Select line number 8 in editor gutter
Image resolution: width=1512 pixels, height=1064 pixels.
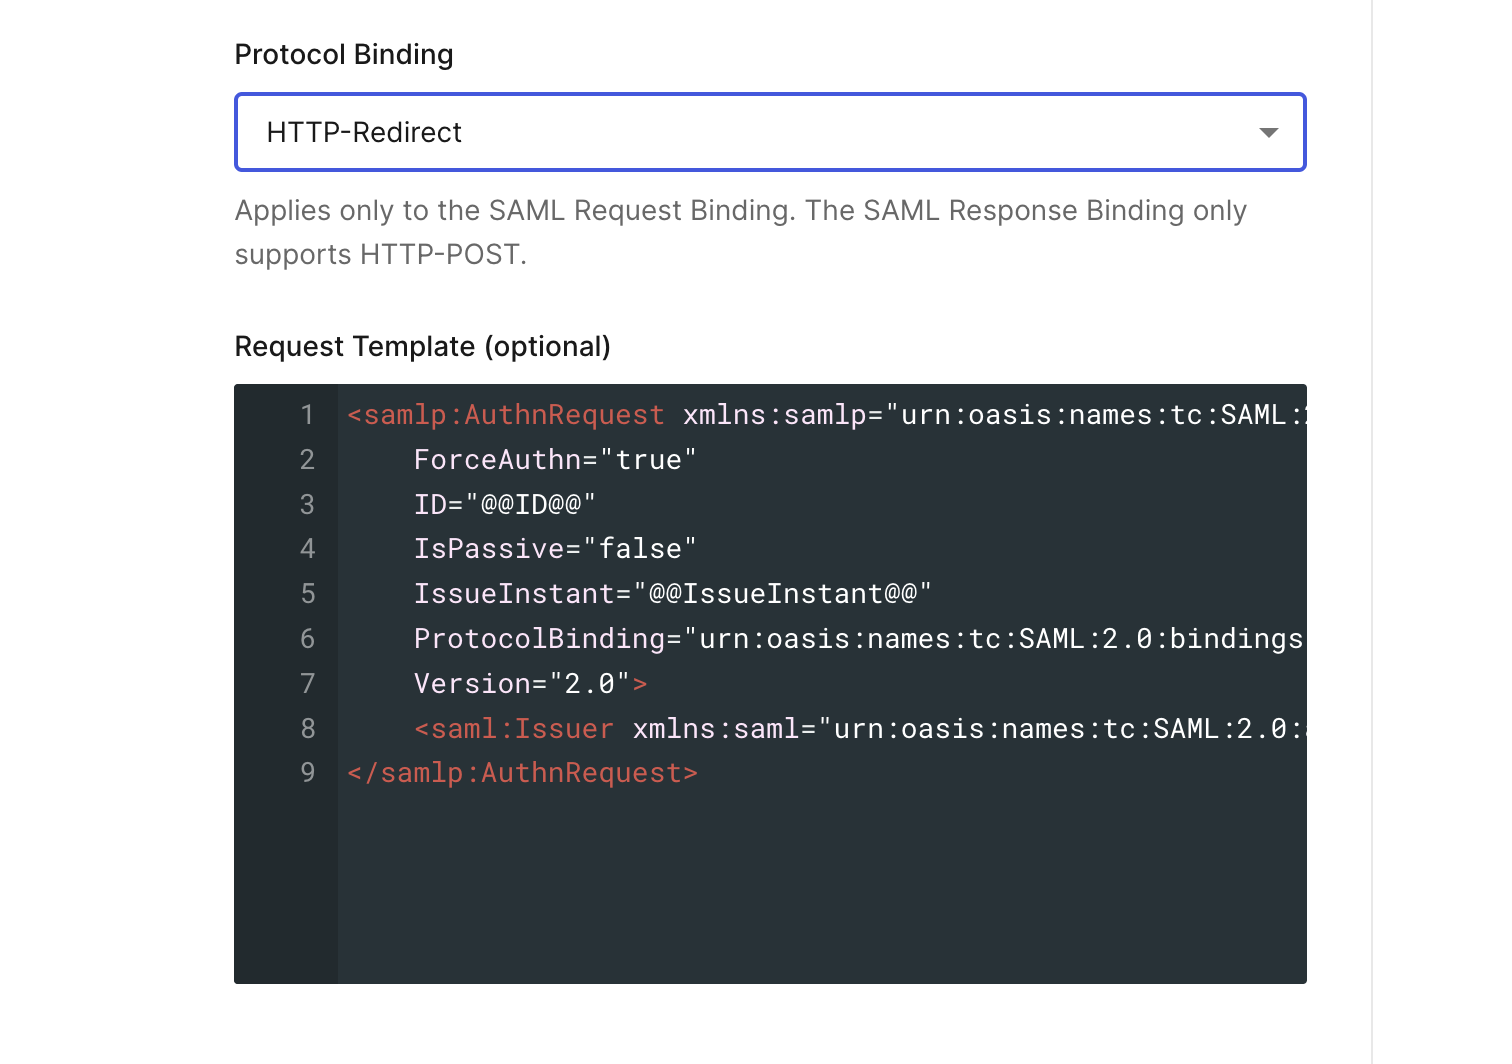307,729
